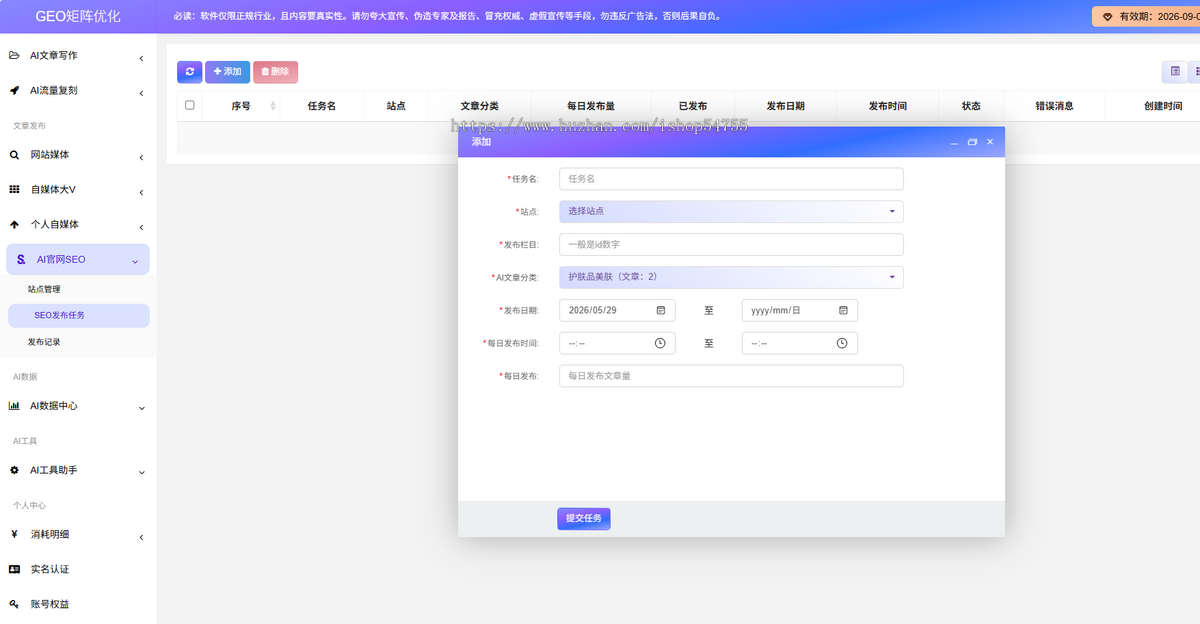Viewport: 1200px width, 624px height.
Task: Click the 站点 column header
Action: pos(396,106)
